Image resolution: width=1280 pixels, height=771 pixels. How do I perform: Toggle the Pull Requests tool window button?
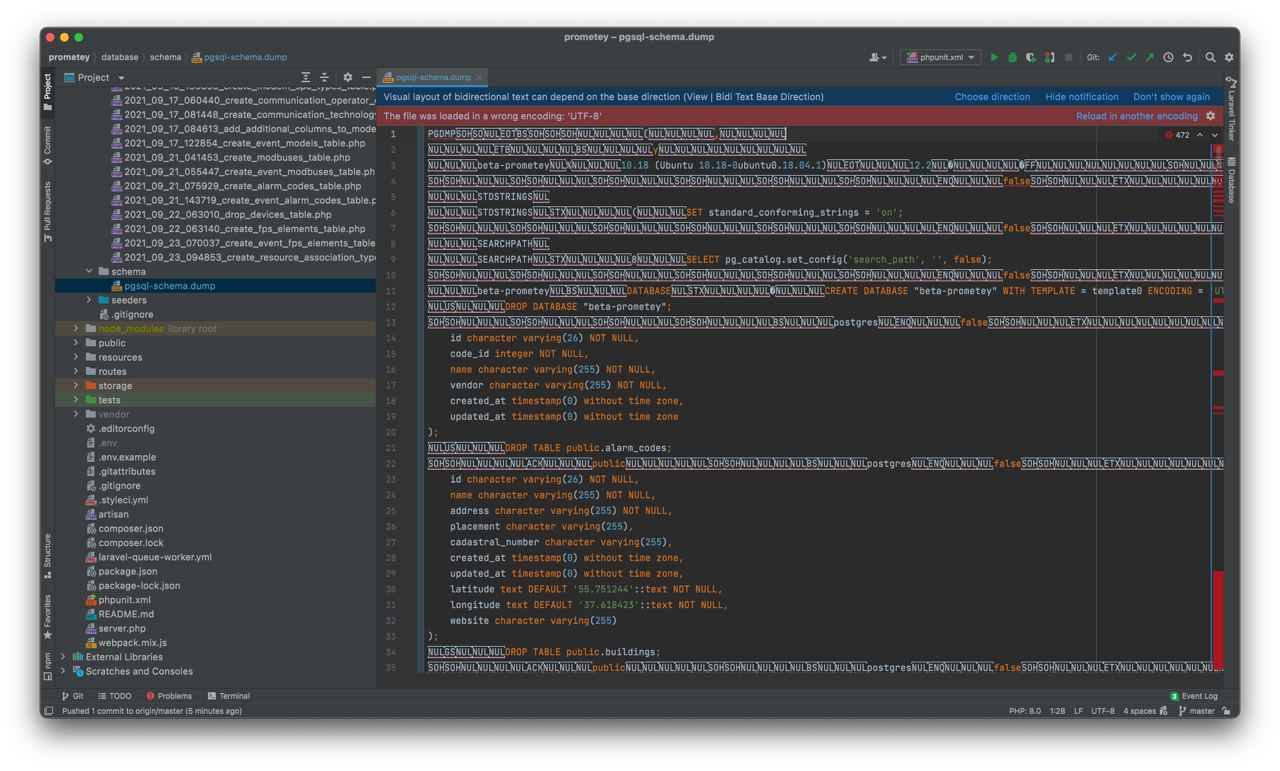click(47, 212)
